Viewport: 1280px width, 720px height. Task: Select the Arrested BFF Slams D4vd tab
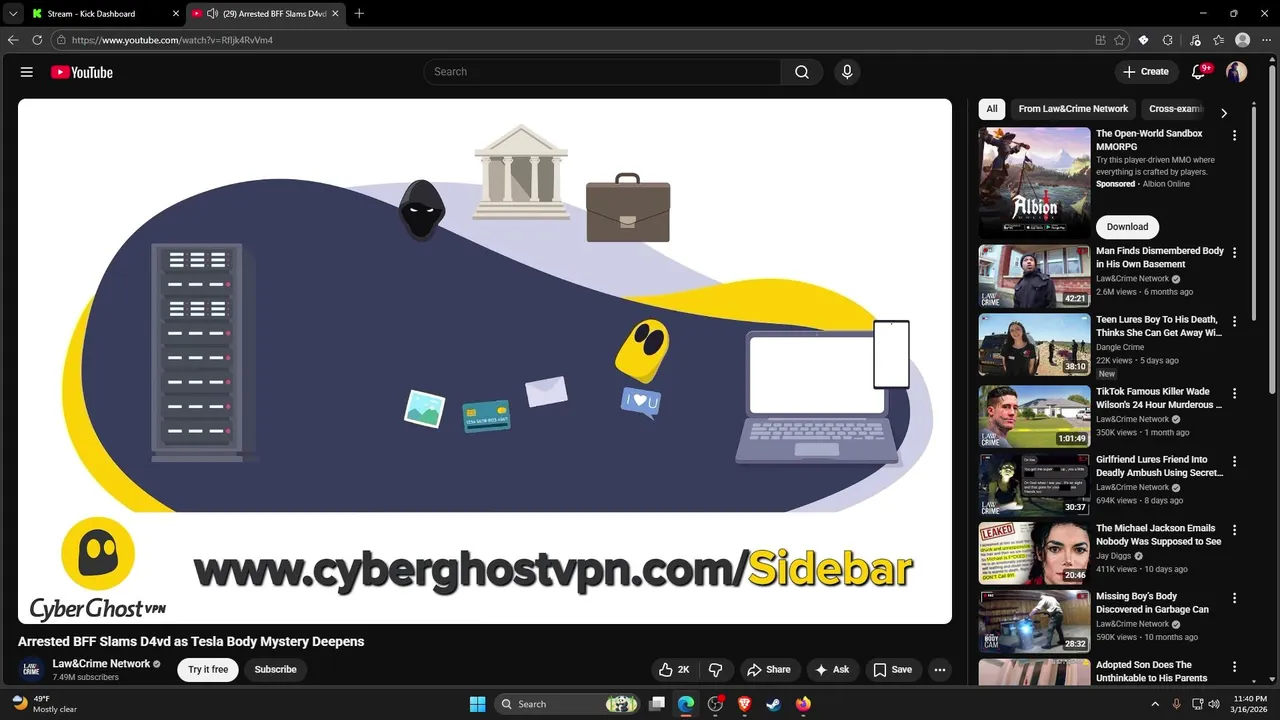pos(267,14)
